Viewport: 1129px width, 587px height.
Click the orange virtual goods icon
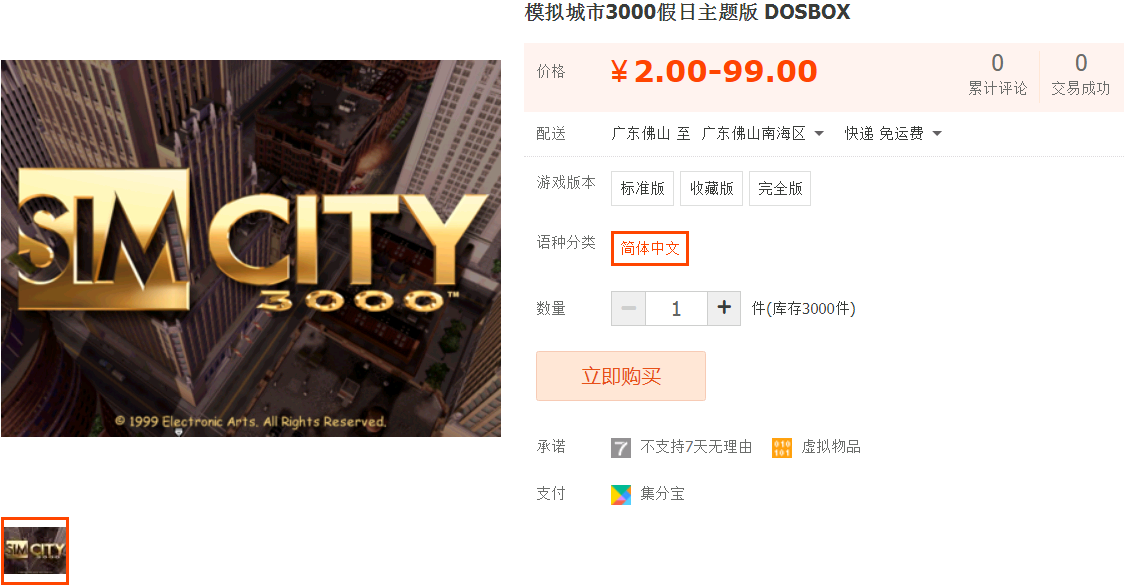[782, 448]
